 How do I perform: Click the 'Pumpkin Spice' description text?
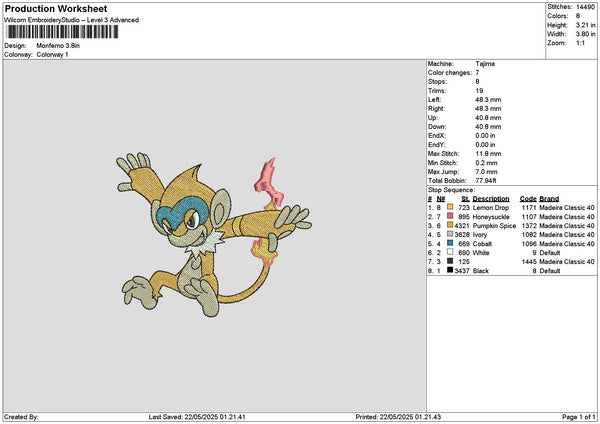tap(494, 226)
